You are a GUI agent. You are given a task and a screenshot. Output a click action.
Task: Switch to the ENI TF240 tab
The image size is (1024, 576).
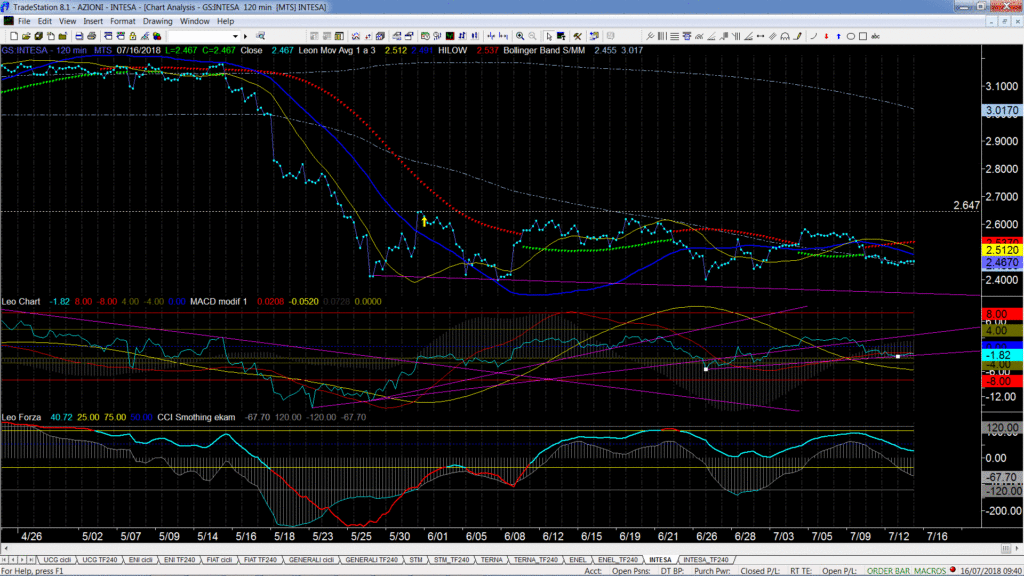[x=180, y=560]
